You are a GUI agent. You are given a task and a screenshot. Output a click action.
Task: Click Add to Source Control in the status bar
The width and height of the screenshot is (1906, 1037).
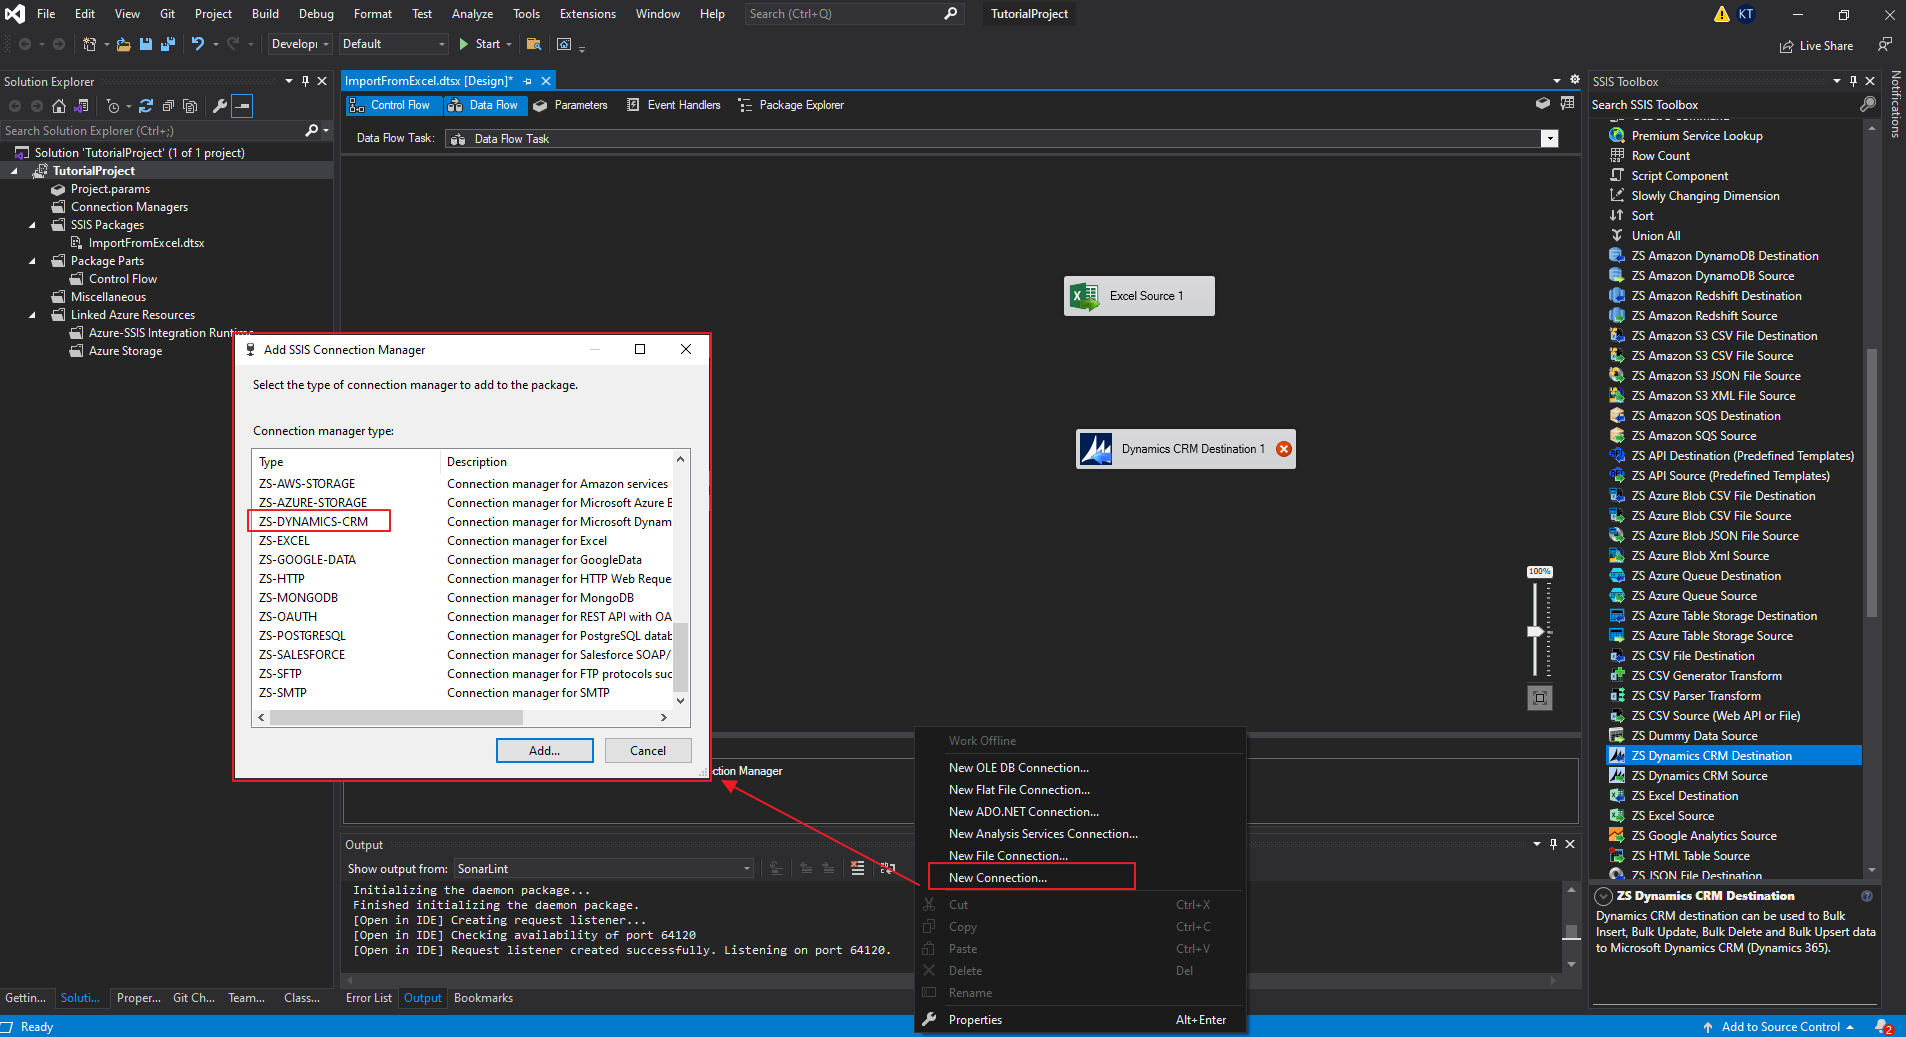tap(1781, 1026)
